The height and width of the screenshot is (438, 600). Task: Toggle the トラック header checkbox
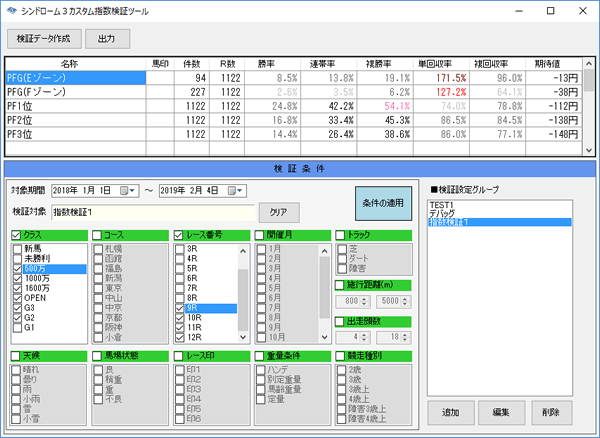click(340, 235)
